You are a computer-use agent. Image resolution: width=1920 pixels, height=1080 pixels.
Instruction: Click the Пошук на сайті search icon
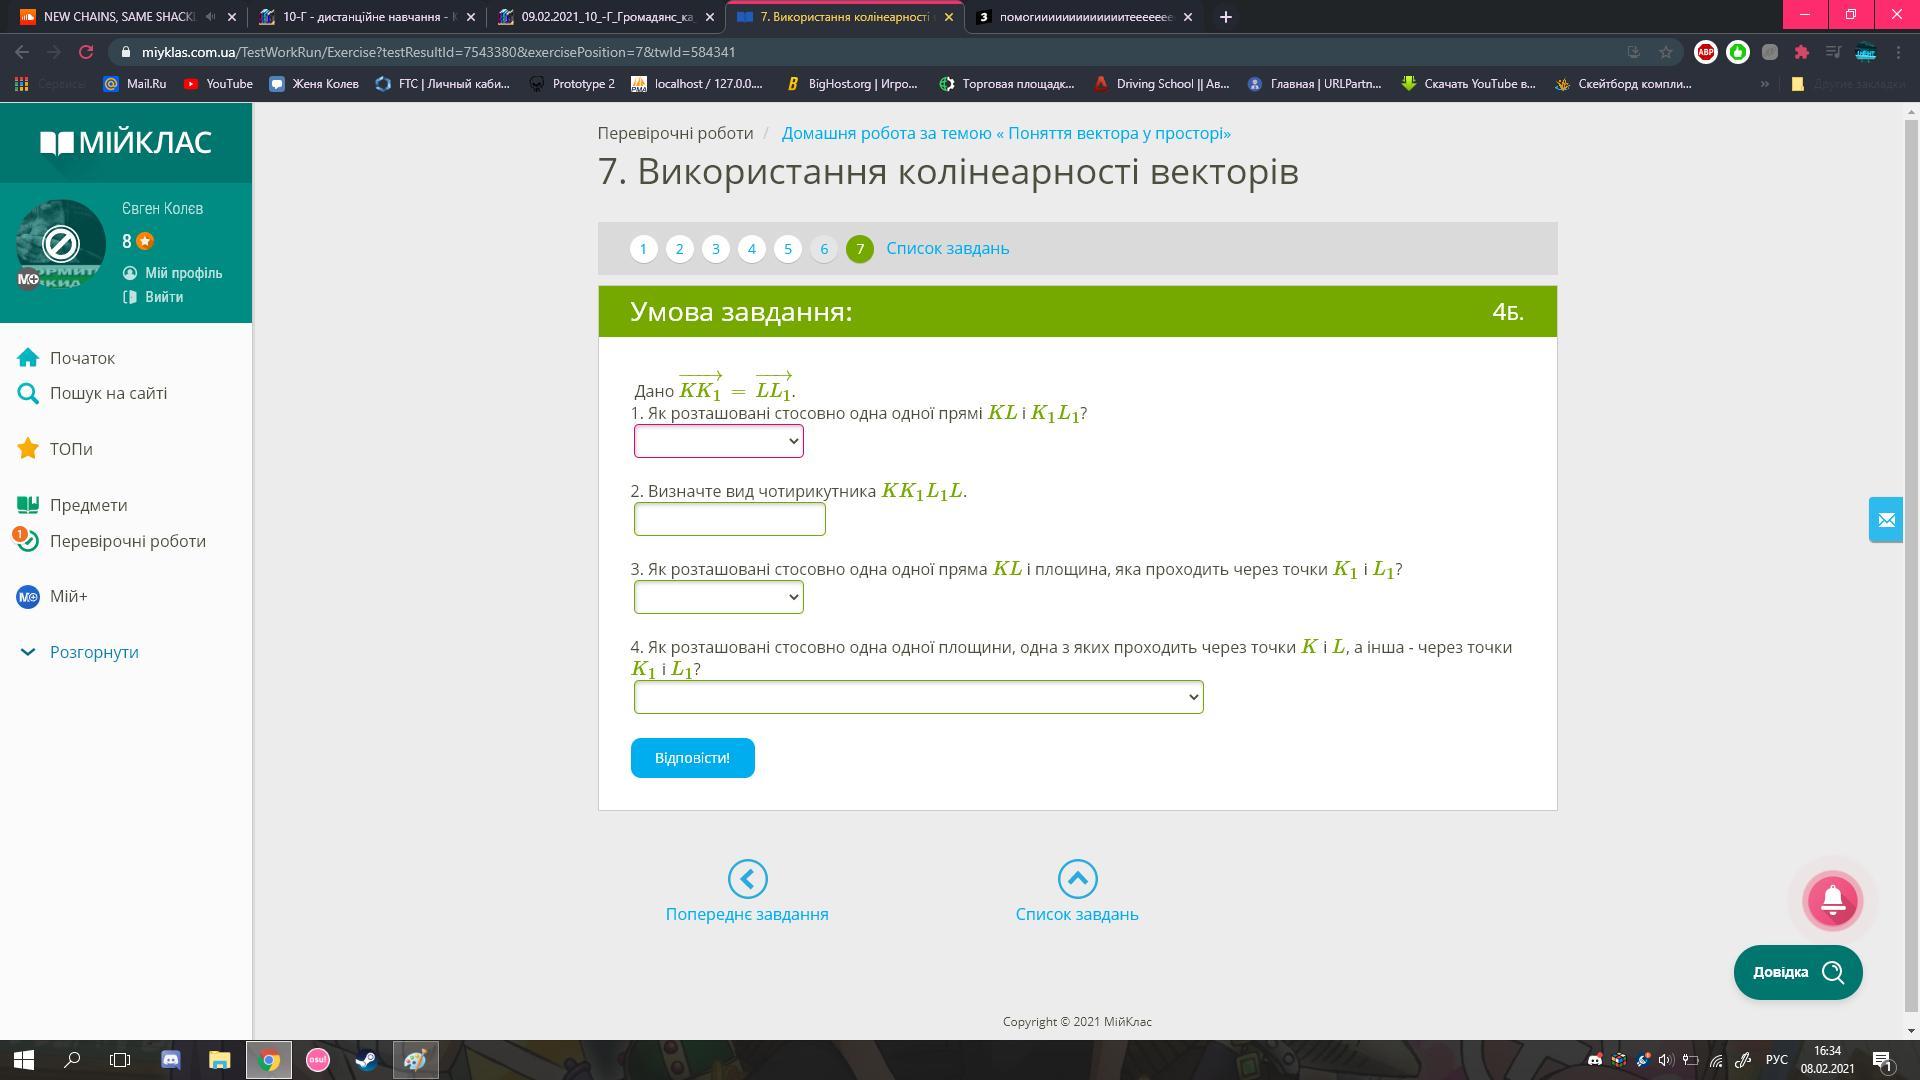pyautogui.click(x=28, y=394)
